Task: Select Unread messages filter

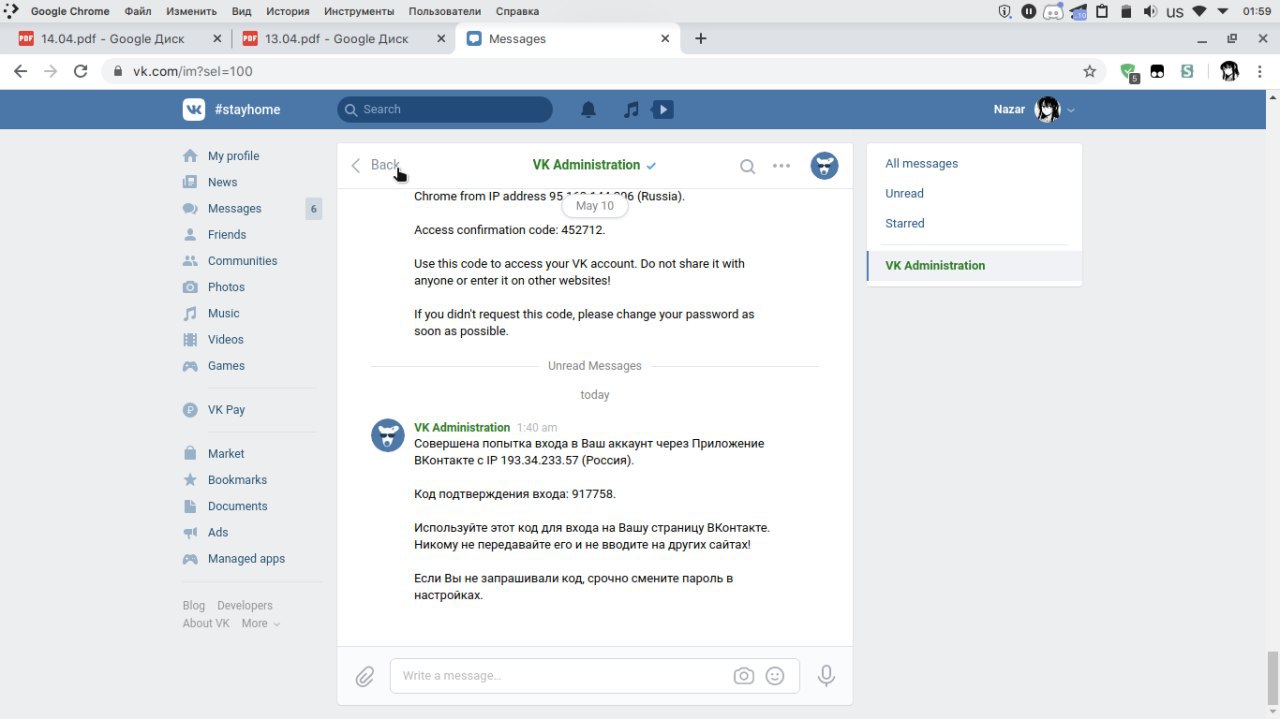Action: point(974,193)
